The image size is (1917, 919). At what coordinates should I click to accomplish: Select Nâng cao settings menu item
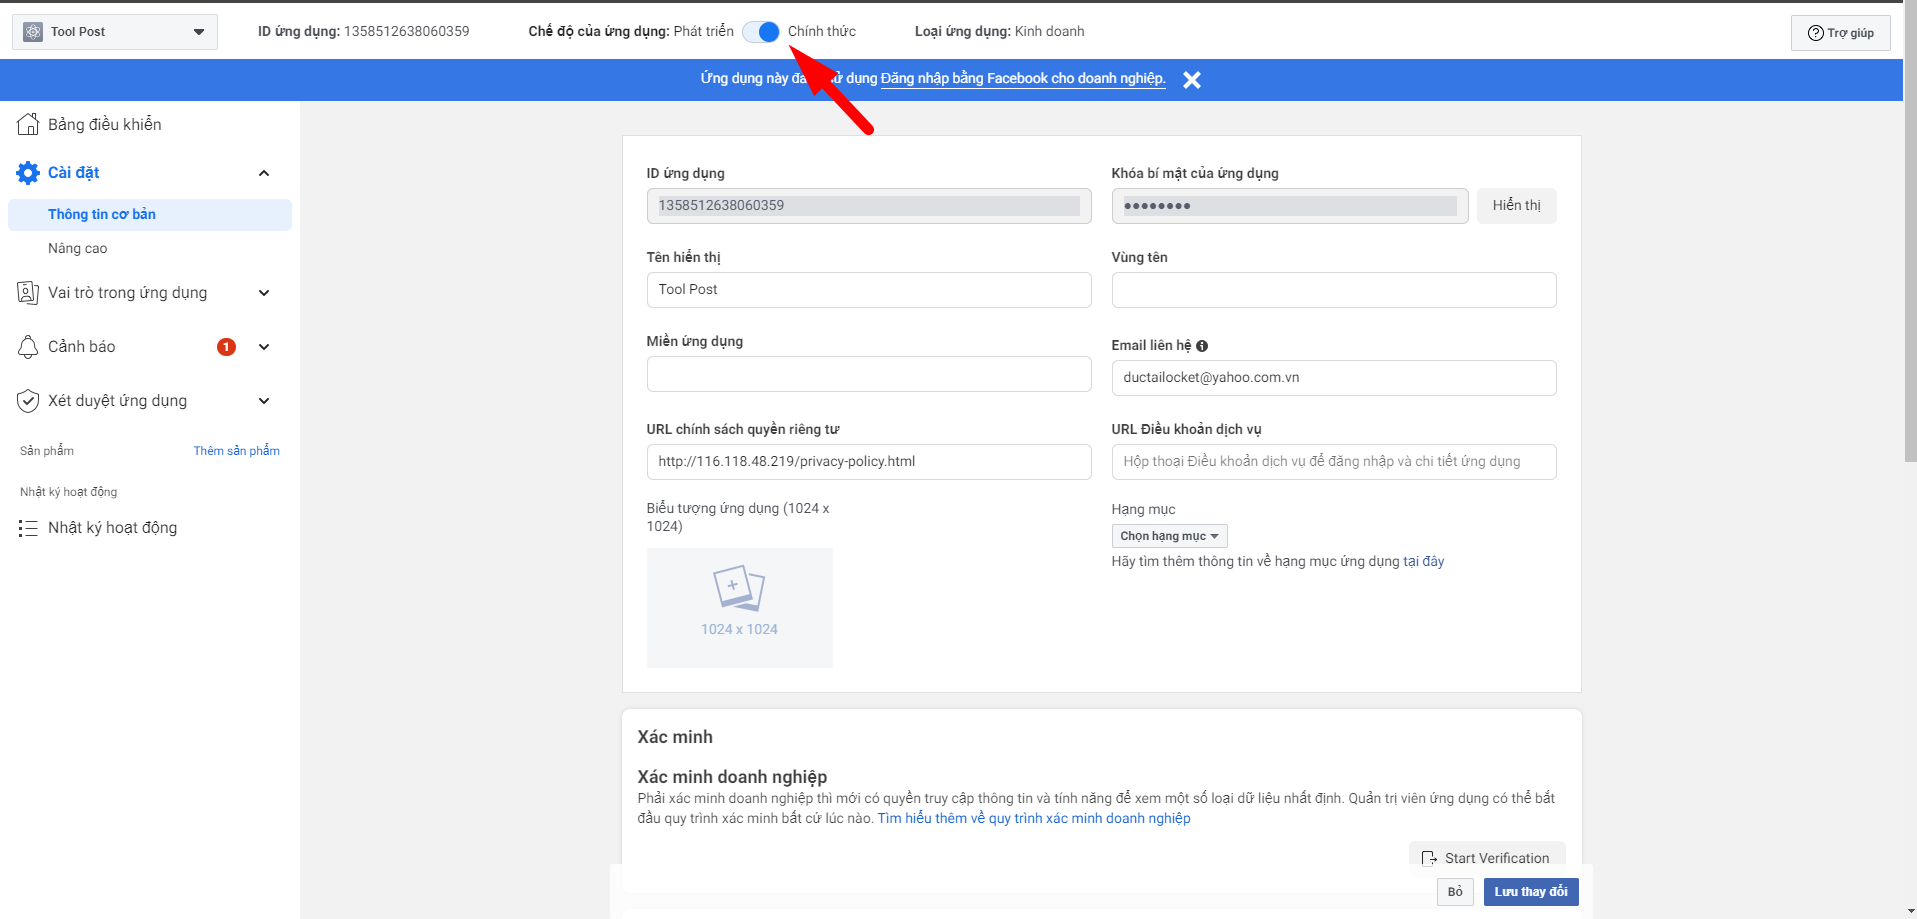78,248
